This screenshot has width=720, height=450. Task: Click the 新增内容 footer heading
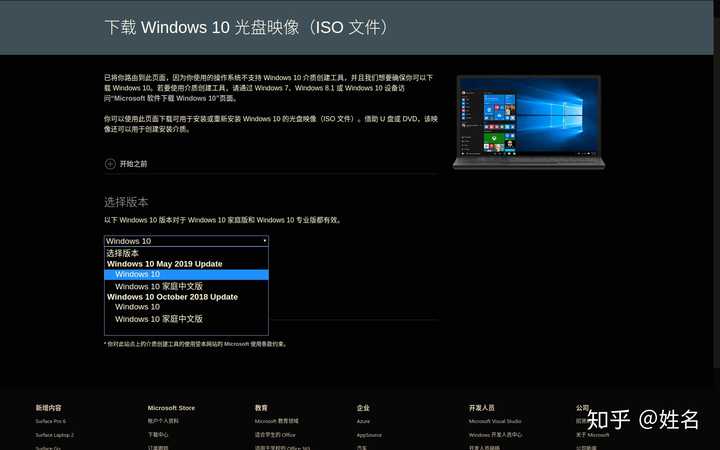pos(49,408)
